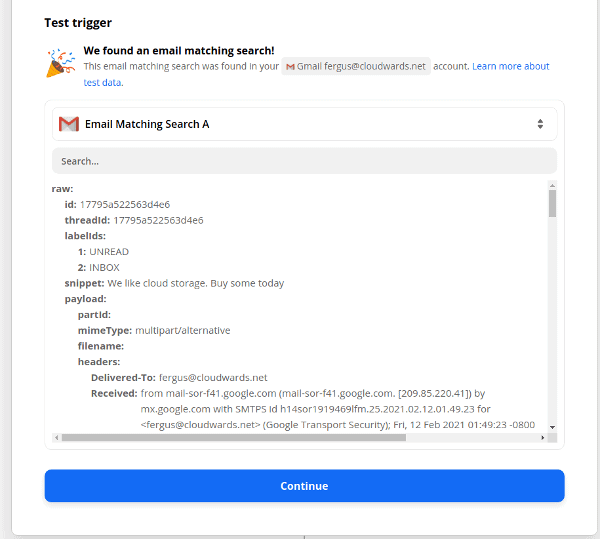The height and width of the screenshot is (539, 600).
Task: Click the Continue button
Action: (305, 486)
